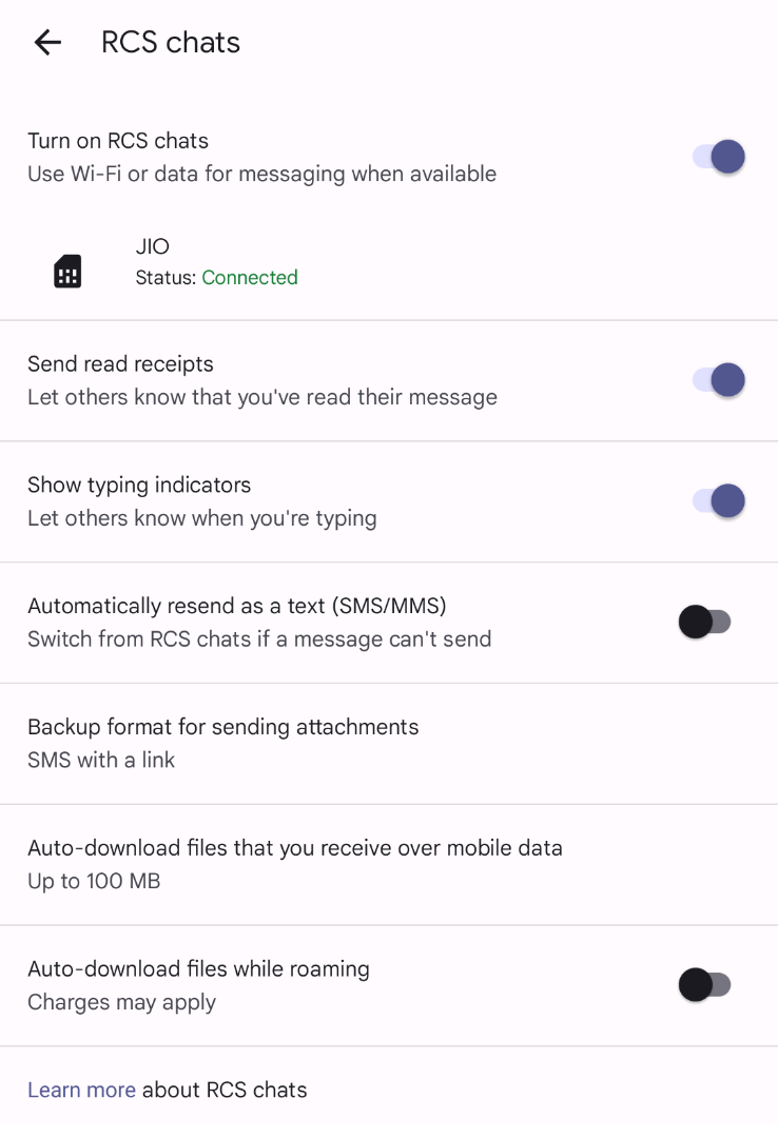Toggle the Show typing indicators switch

[x=719, y=501]
